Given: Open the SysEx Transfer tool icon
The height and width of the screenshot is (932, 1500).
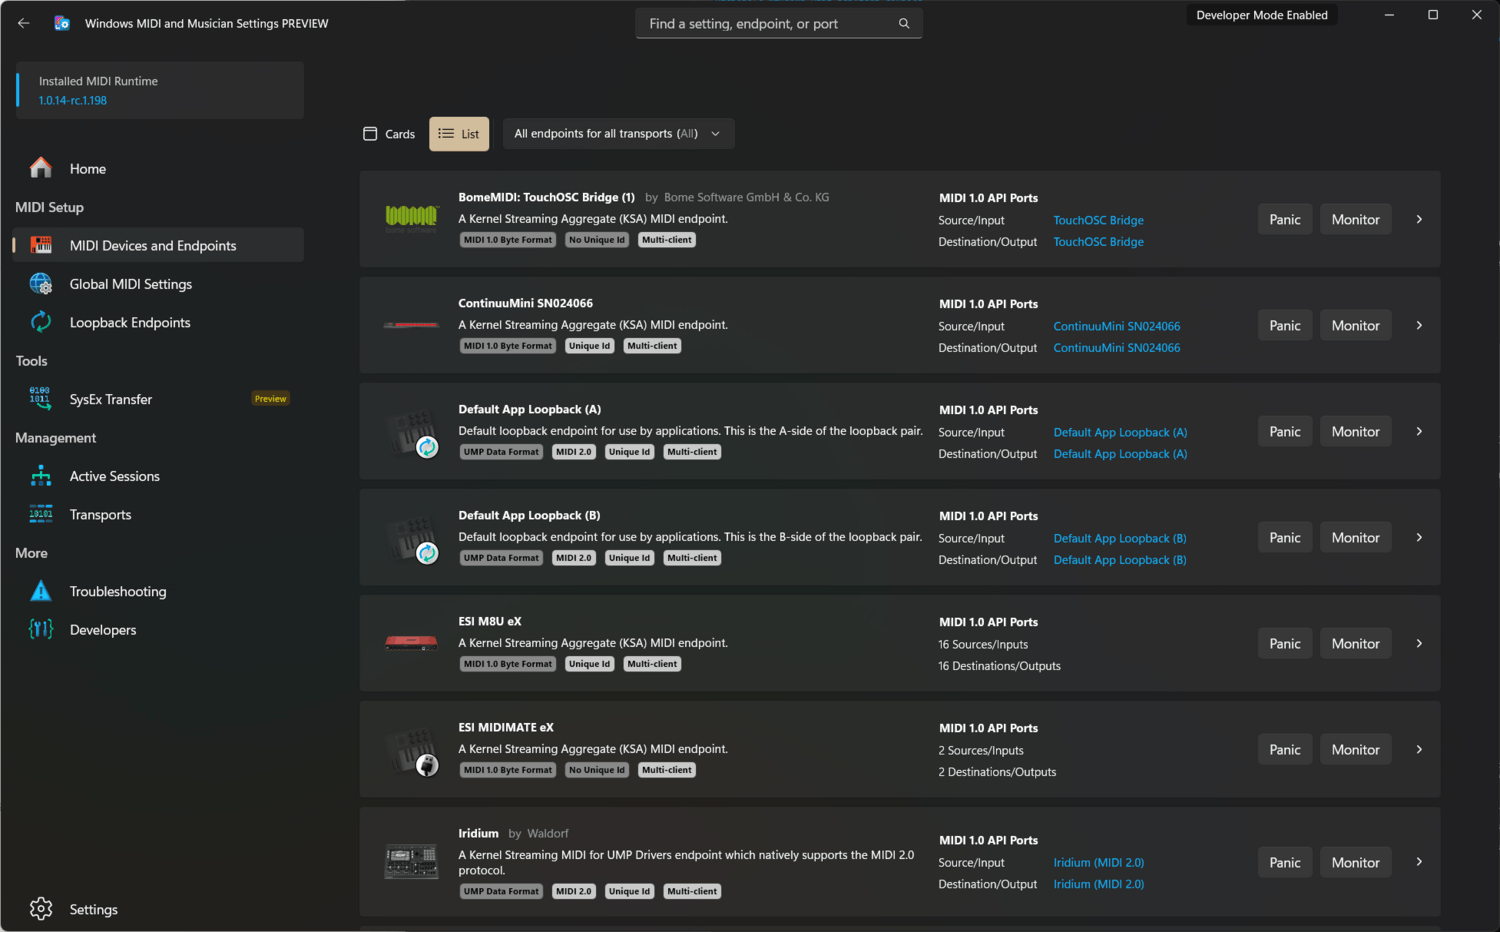Looking at the screenshot, I should pos(40,398).
